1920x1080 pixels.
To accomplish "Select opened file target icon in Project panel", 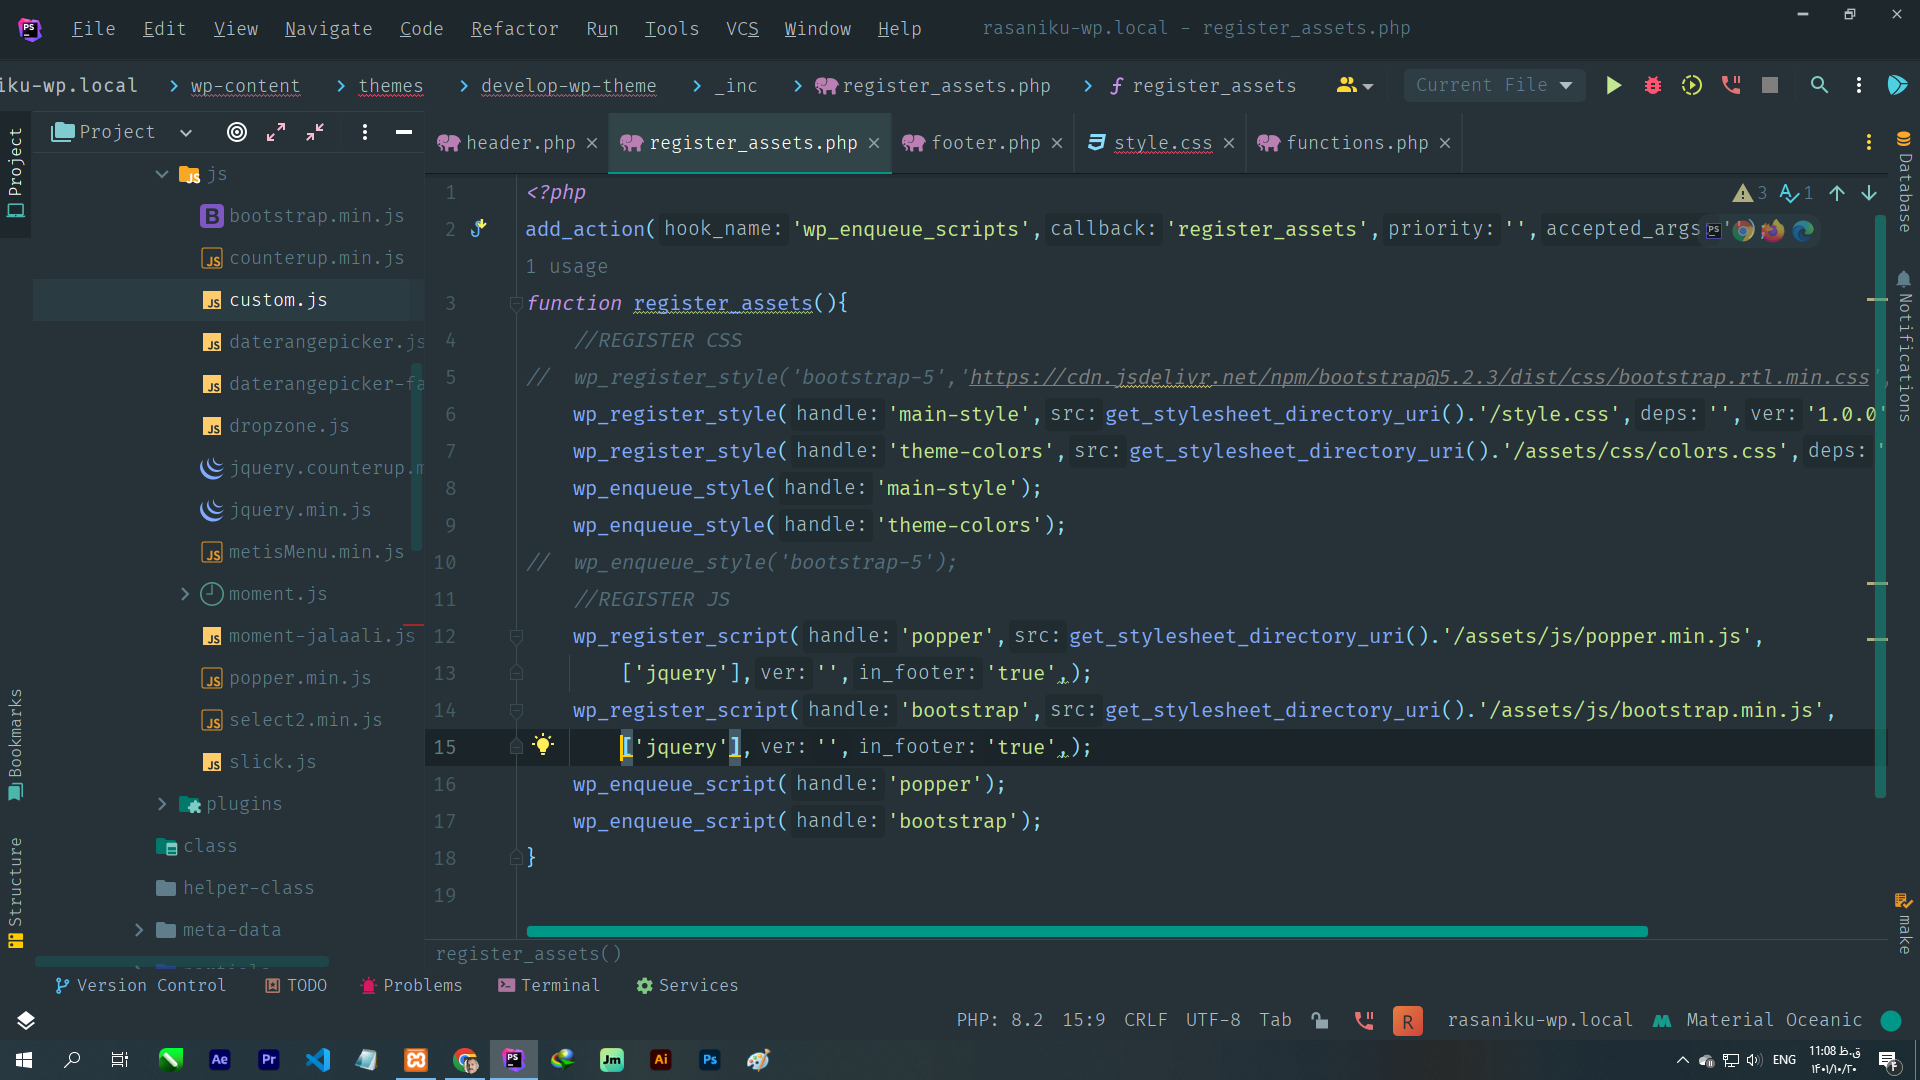I will (237, 132).
